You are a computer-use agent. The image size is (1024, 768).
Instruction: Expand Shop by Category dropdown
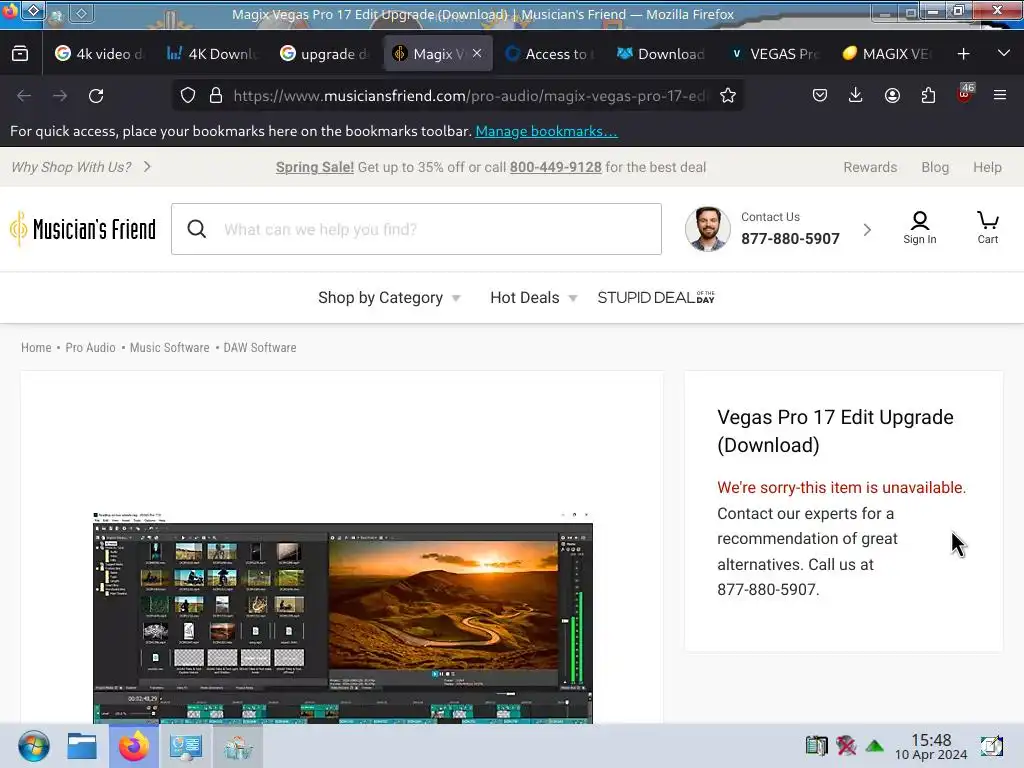[389, 298]
